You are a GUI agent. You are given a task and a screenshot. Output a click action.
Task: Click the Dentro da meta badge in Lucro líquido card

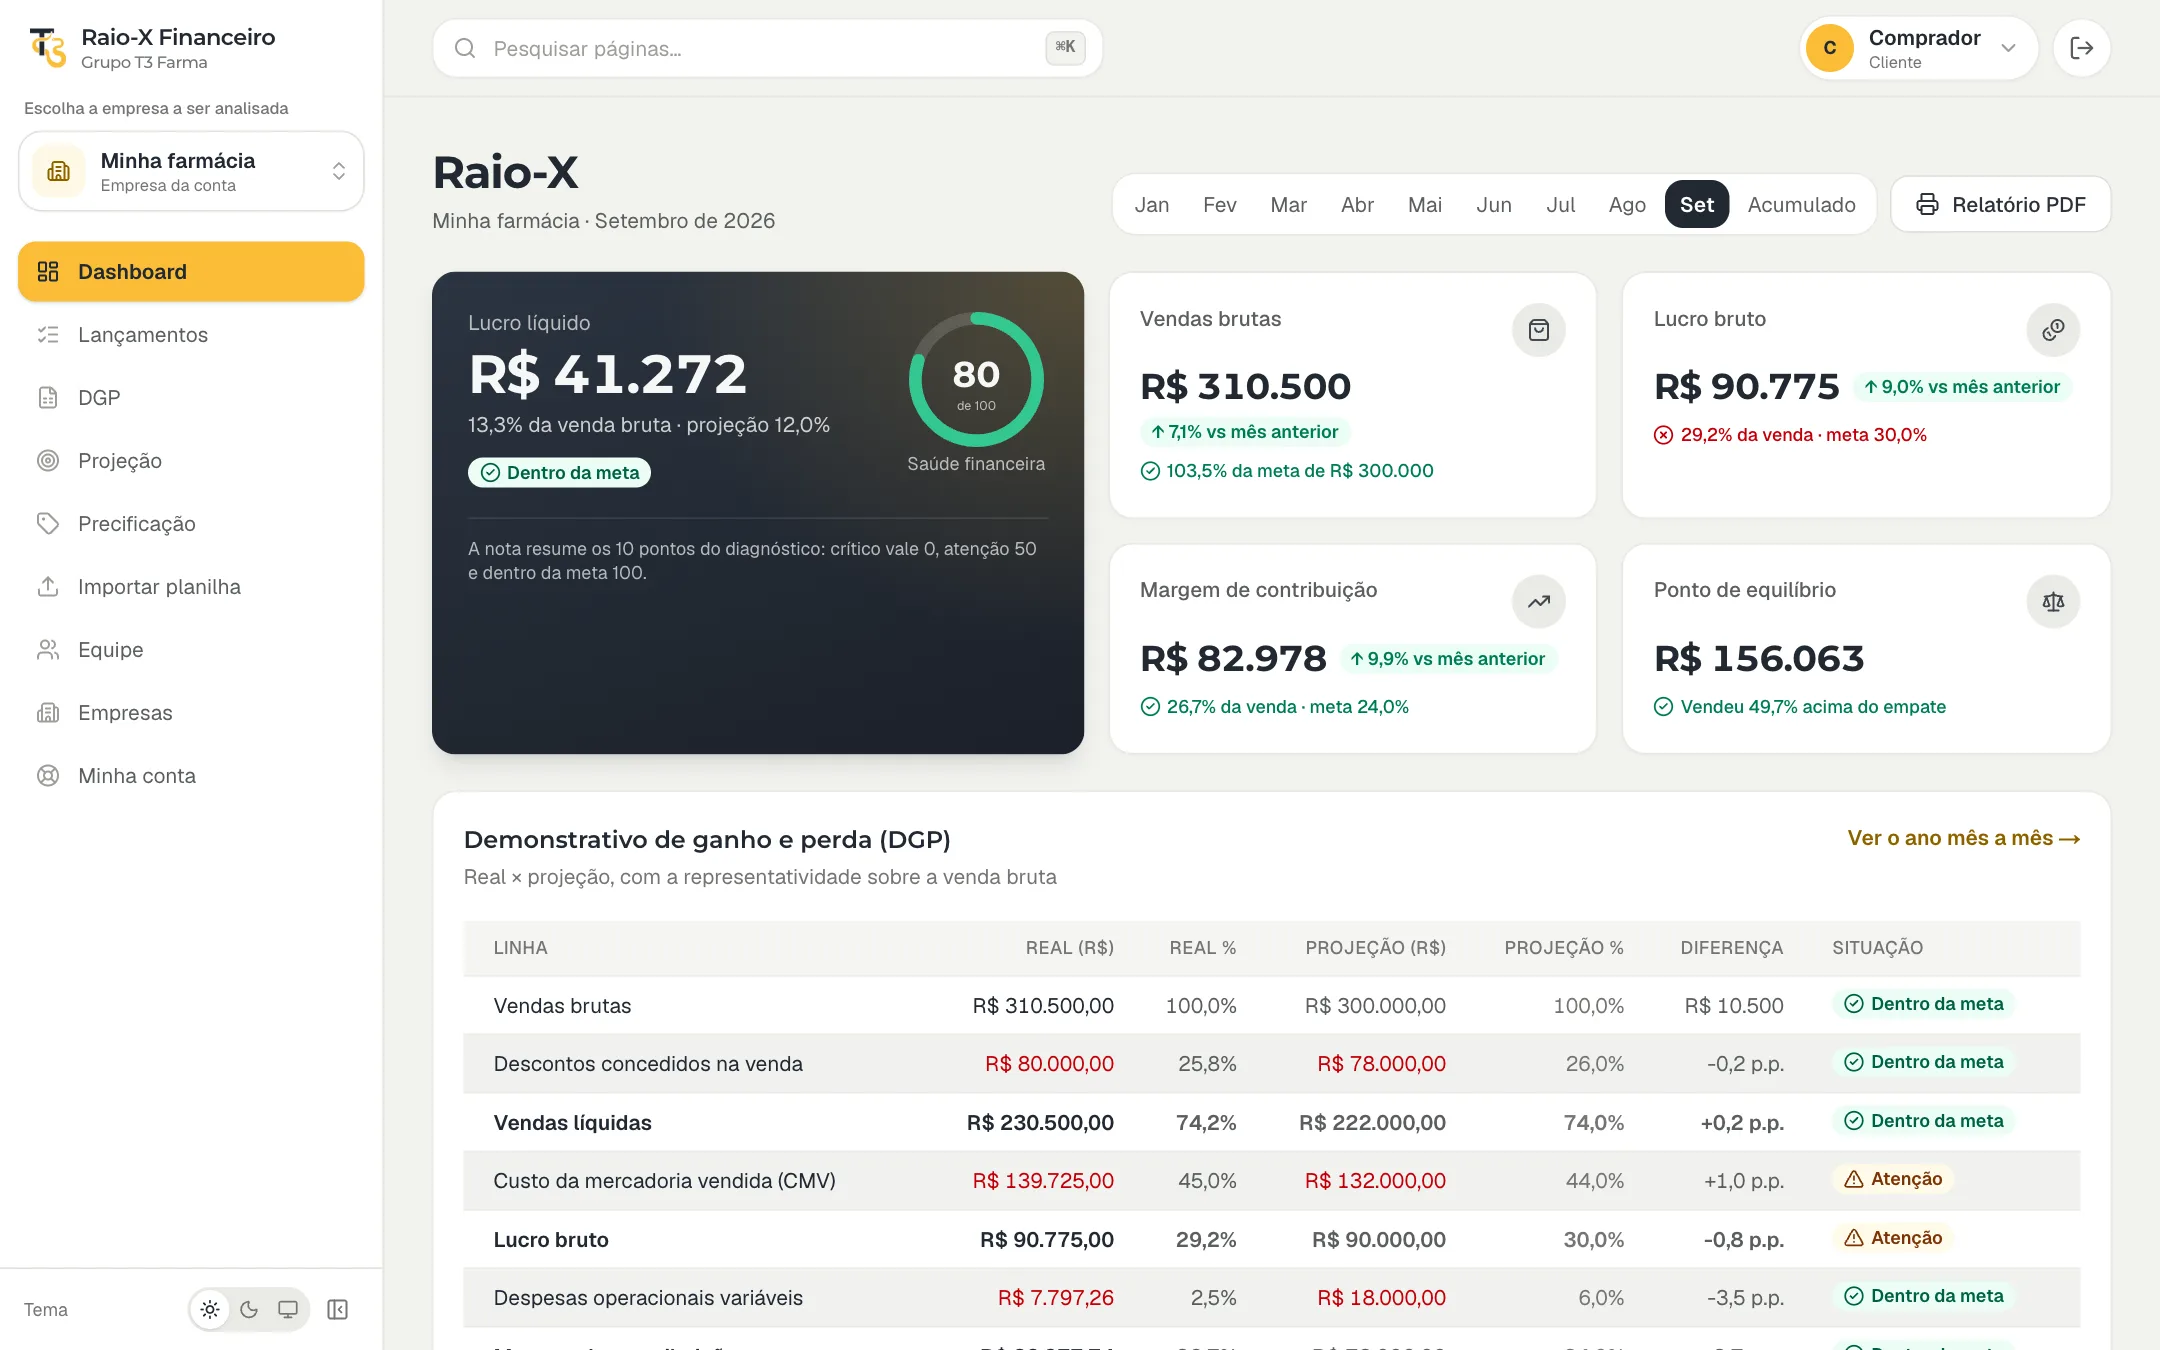click(559, 473)
